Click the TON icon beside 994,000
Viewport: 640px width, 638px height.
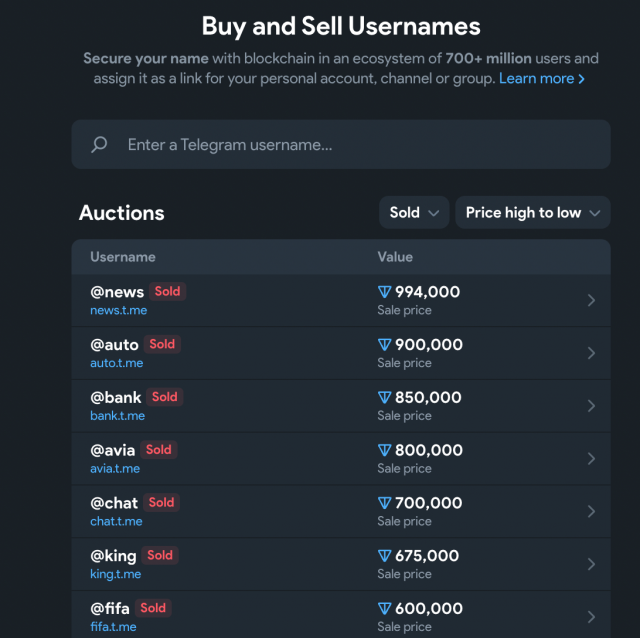tap(384, 292)
